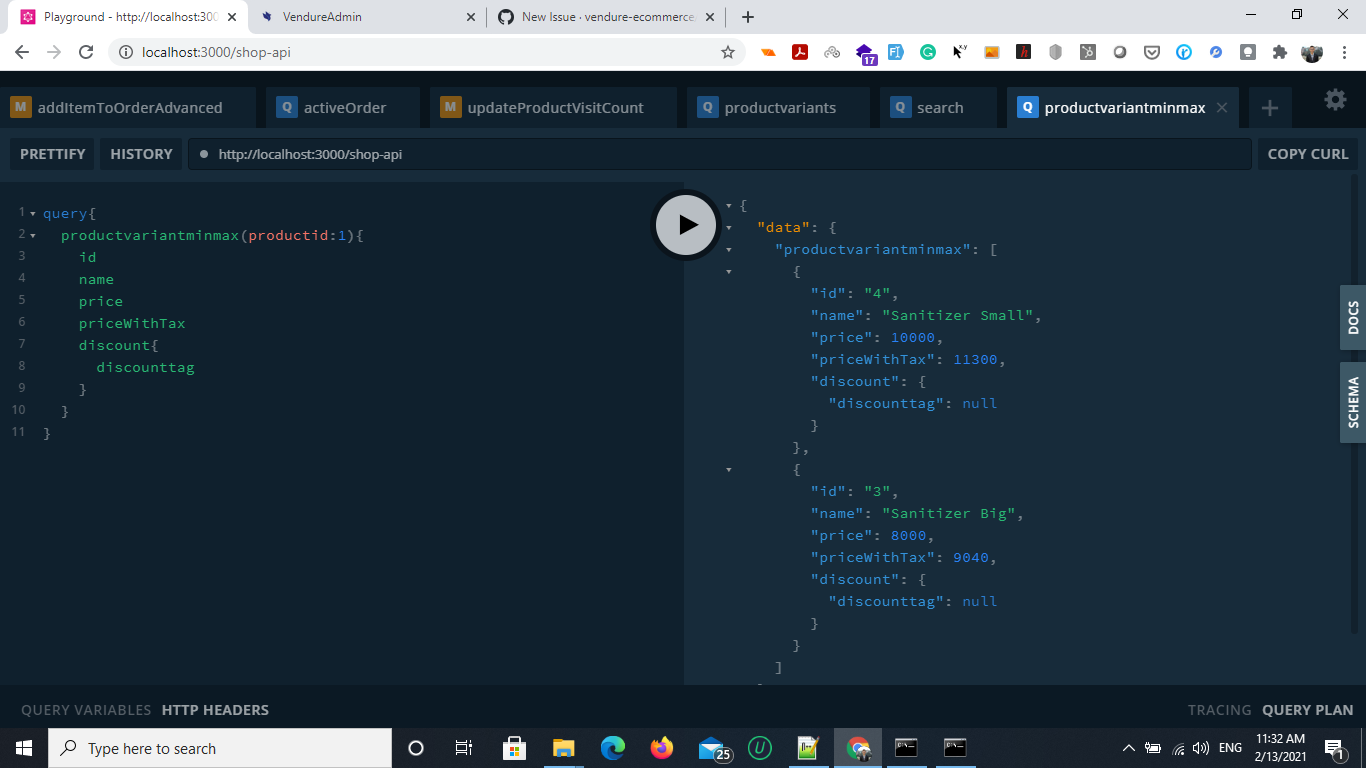Close the productvariantminmax tab

pos(1221,107)
